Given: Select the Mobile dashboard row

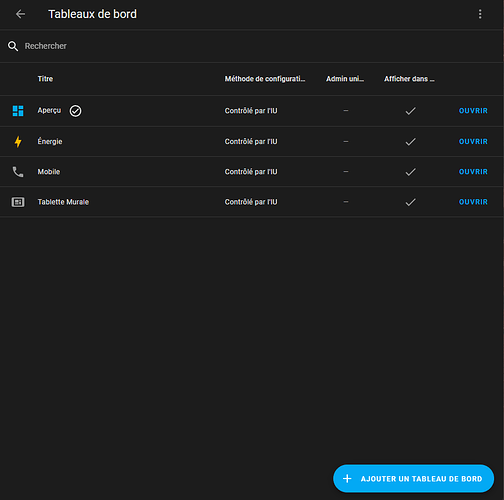Looking at the screenshot, I should click(252, 172).
